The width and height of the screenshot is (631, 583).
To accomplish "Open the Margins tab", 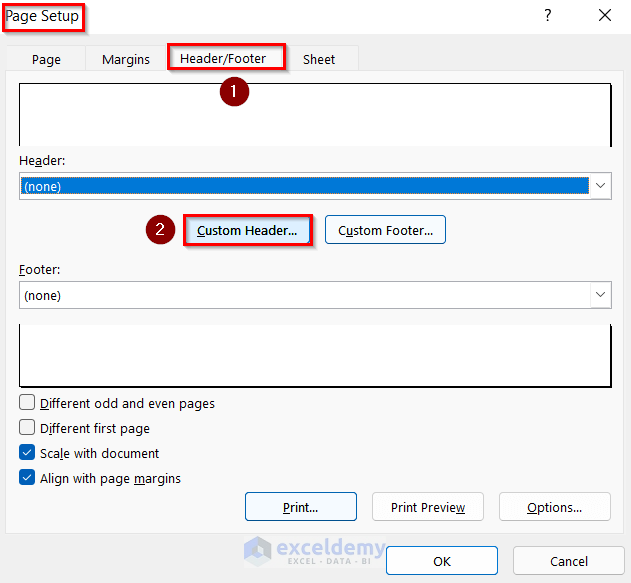I will pyautogui.click(x=126, y=59).
